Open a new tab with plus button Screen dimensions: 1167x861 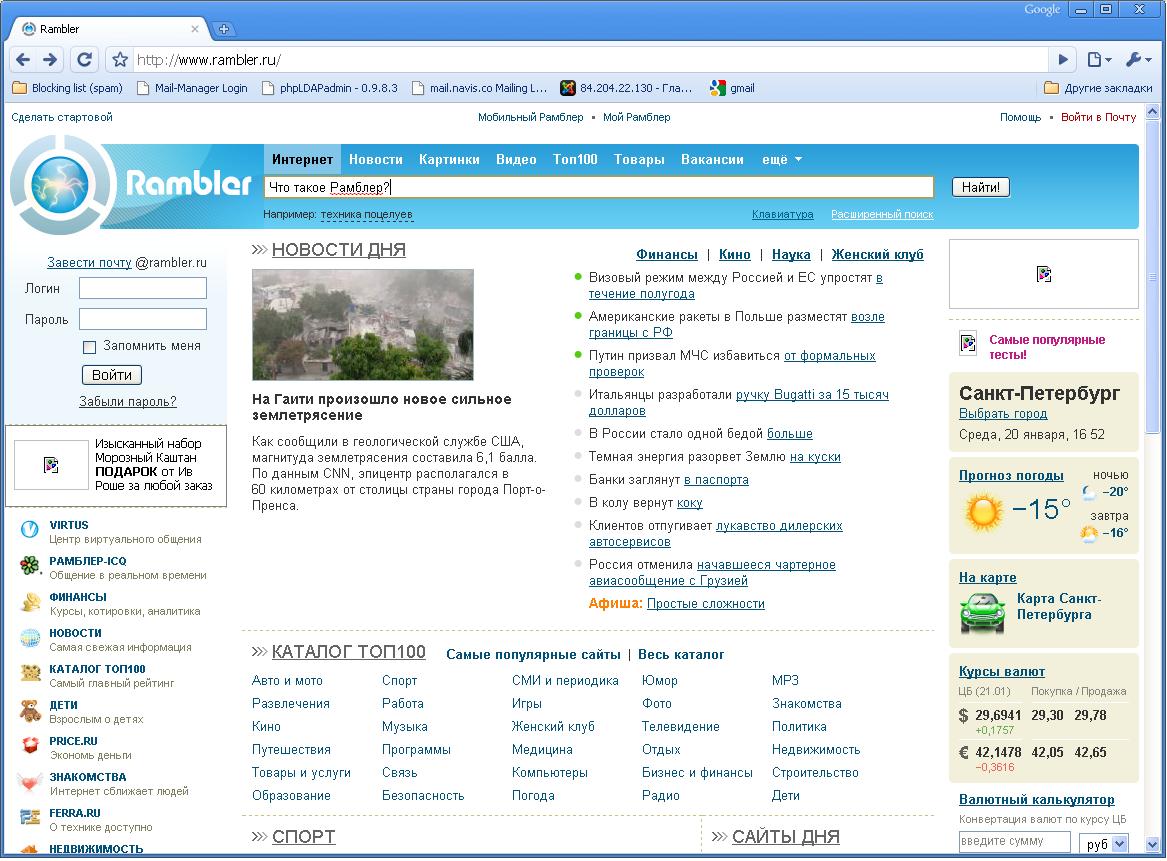coord(223,29)
